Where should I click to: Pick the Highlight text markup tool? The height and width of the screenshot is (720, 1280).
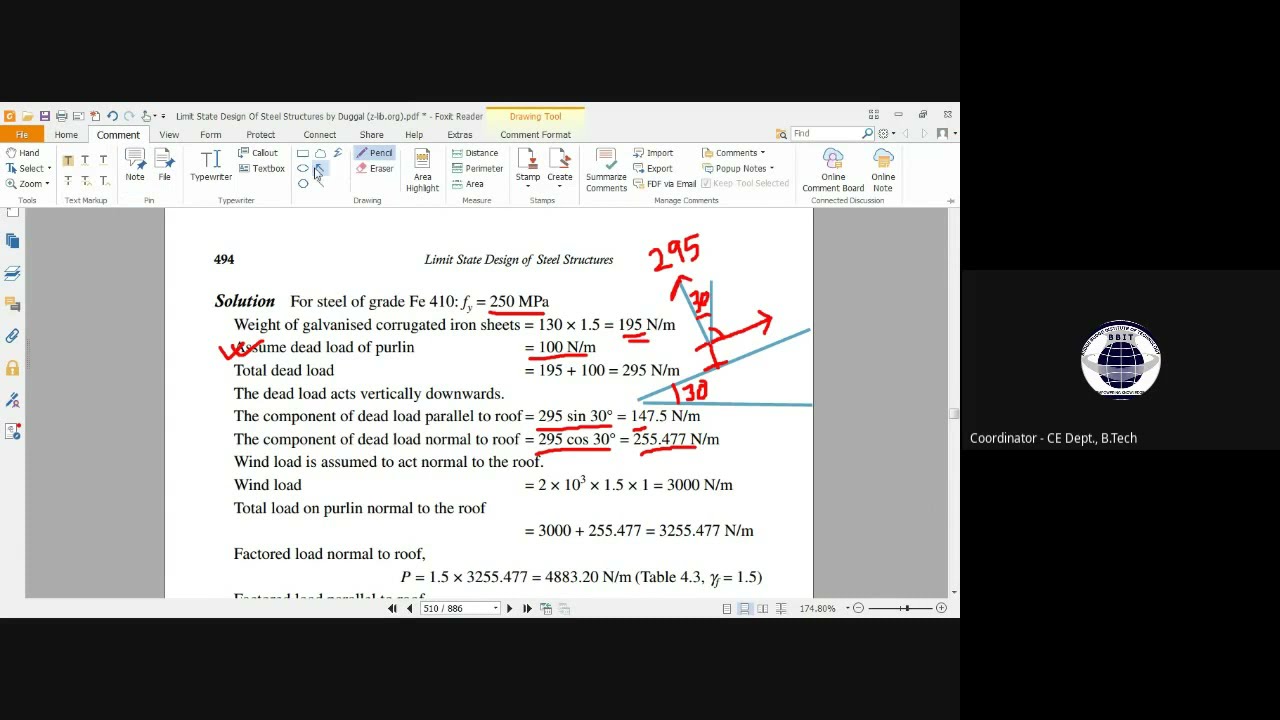pos(68,160)
